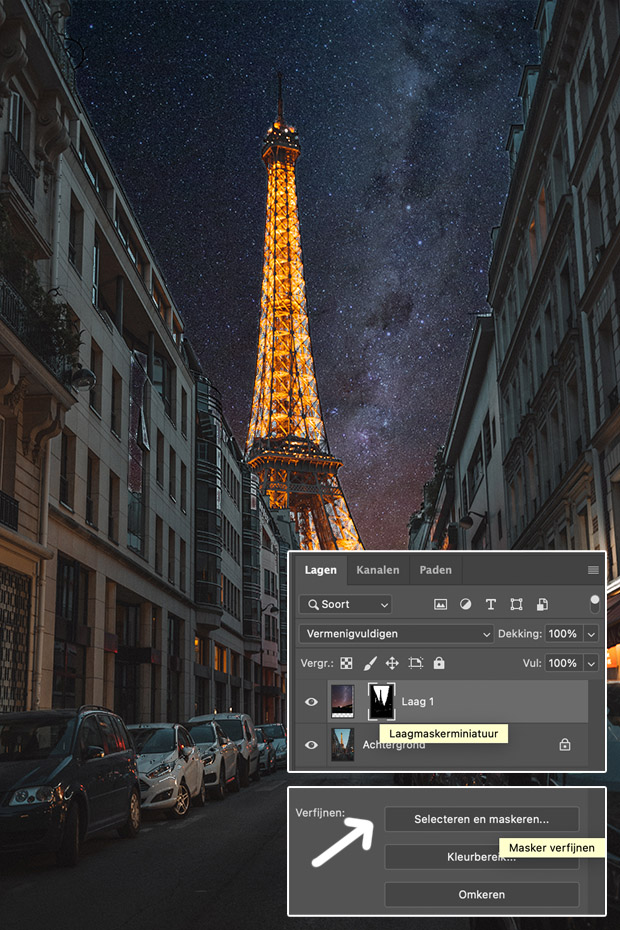
Task: Expand the Dekking opacity dropdown arrow
Action: (x=591, y=634)
